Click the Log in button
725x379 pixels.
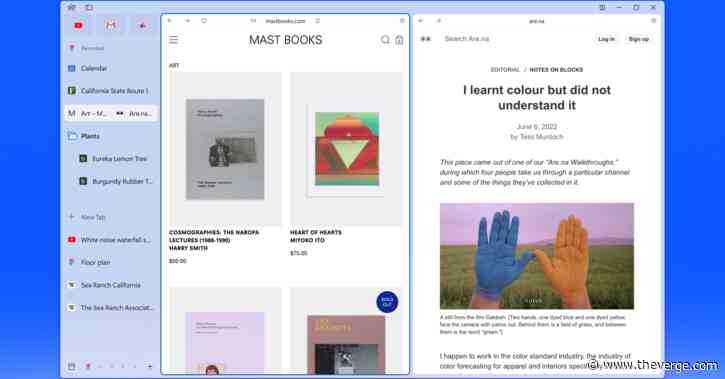coord(606,39)
